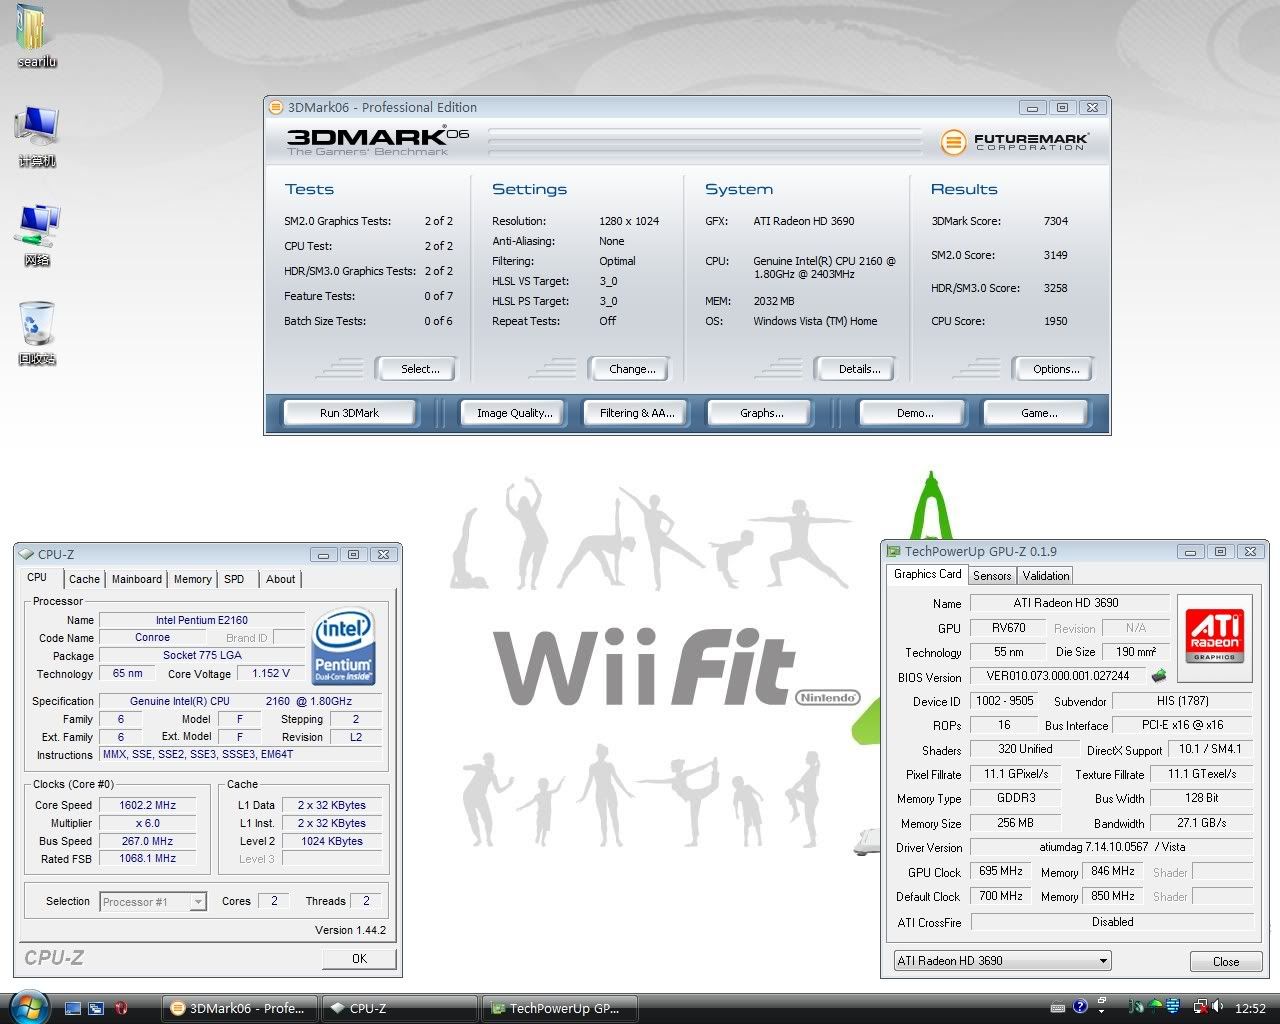The image size is (1280, 1024).
Task: Select the Graphics Card tab in GPU-Z
Action: pos(928,574)
